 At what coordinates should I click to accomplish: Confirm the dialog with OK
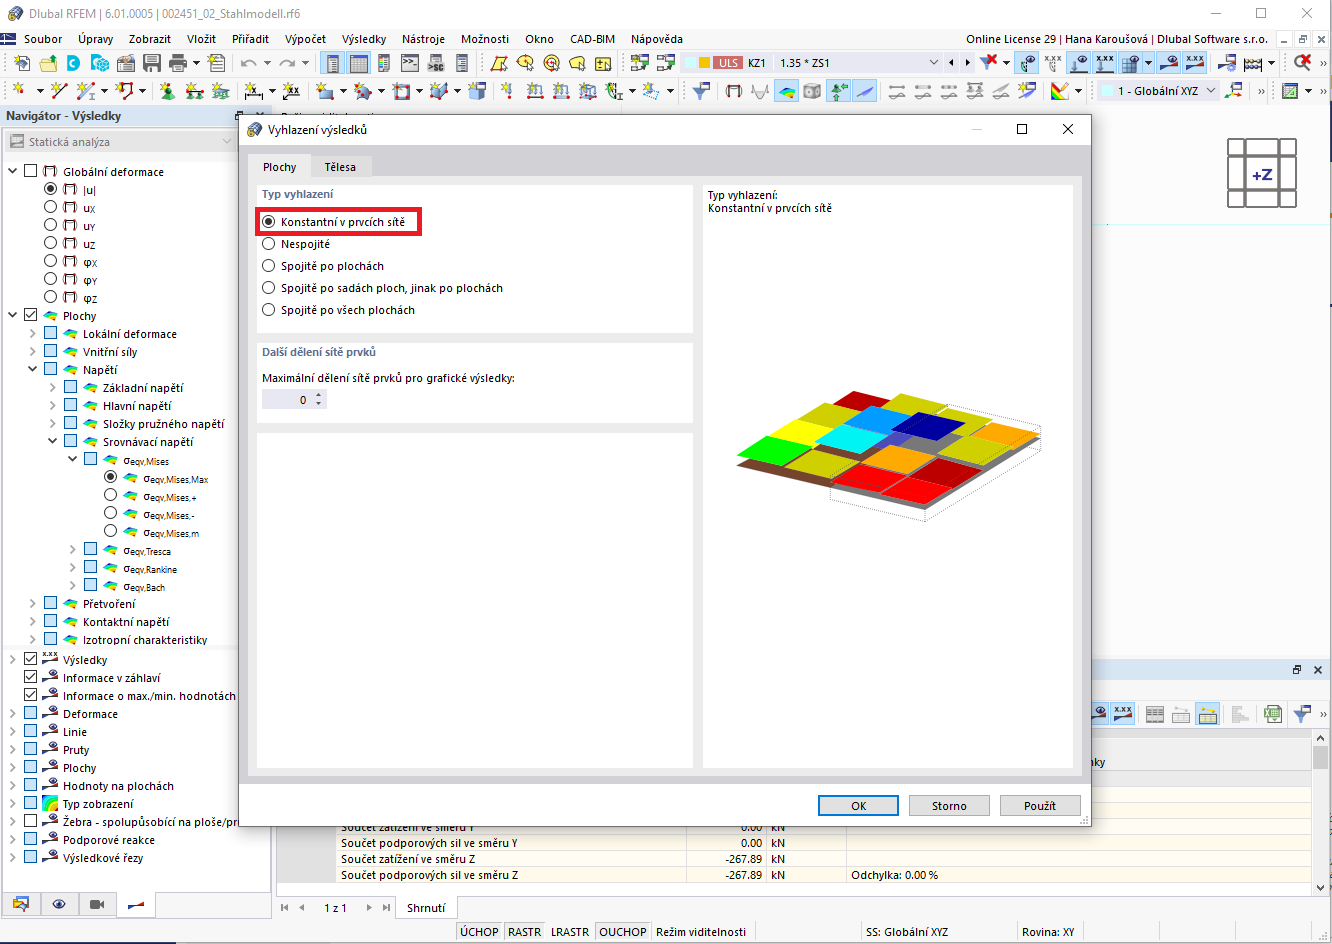pos(858,805)
